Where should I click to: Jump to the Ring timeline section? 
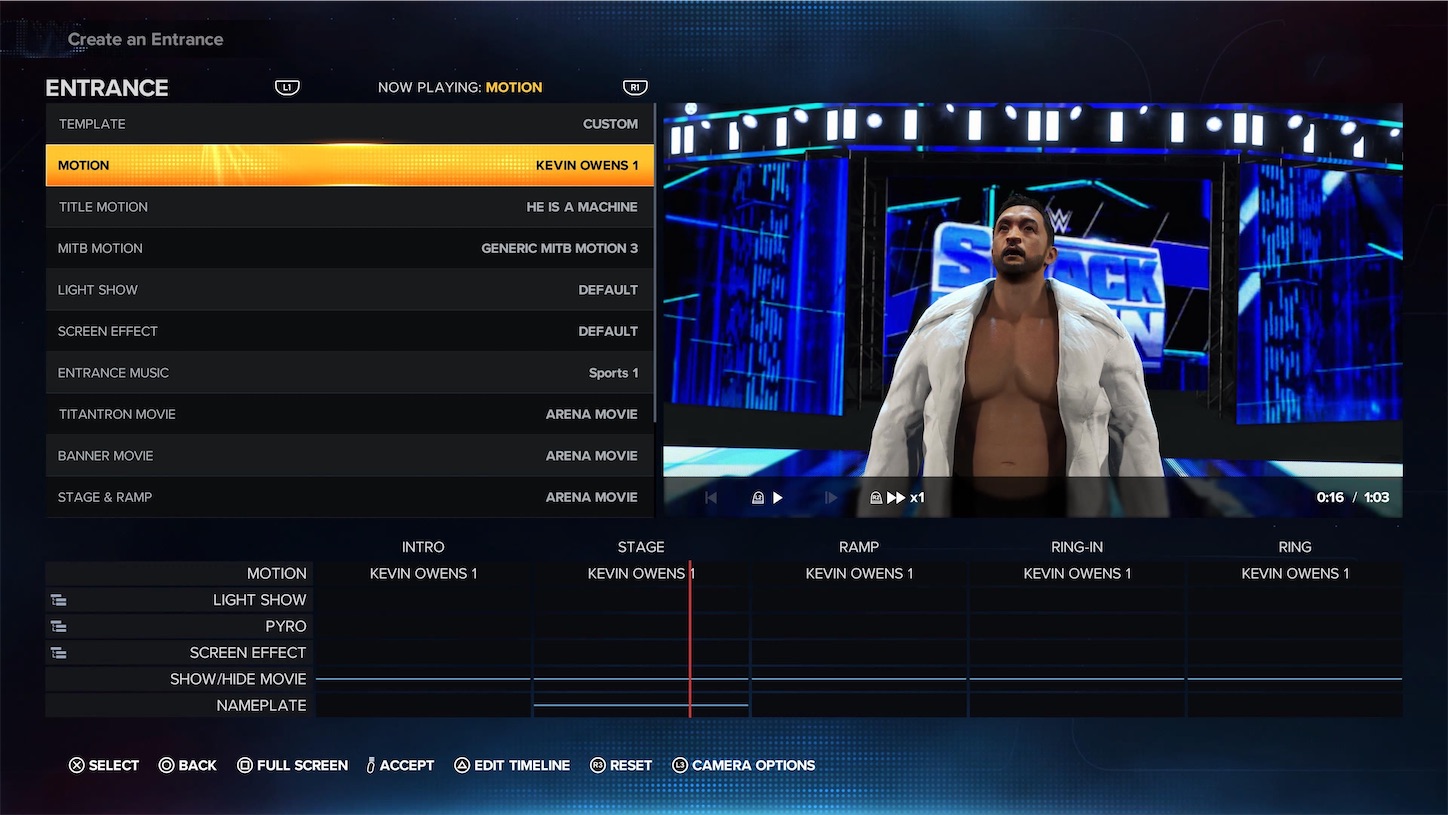[x=1295, y=547]
